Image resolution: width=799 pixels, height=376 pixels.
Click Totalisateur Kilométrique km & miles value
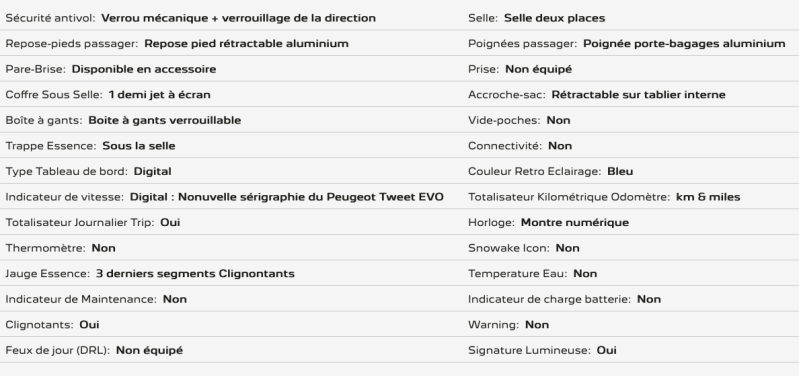pos(708,197)
